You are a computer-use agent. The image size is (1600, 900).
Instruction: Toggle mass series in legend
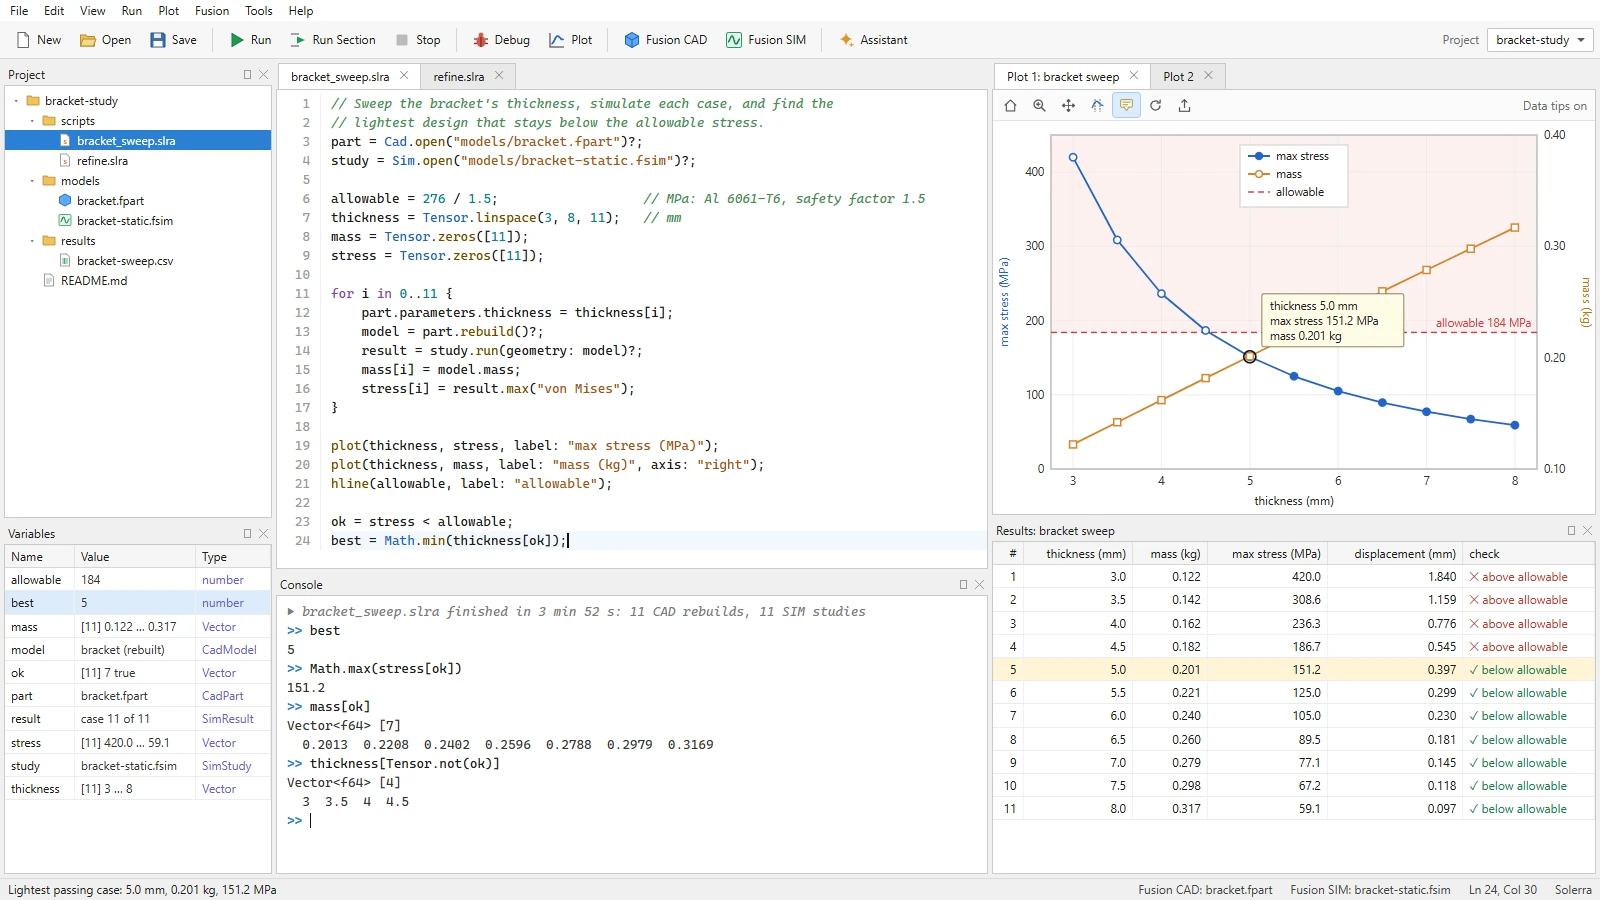1275,174
